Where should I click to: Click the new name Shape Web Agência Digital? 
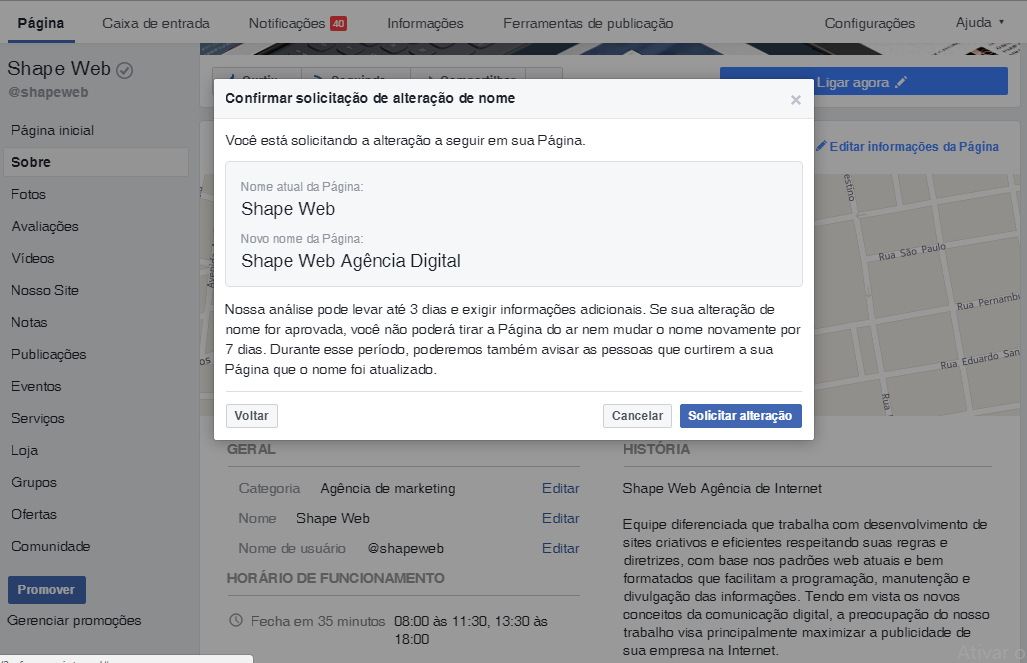(350, 261)
